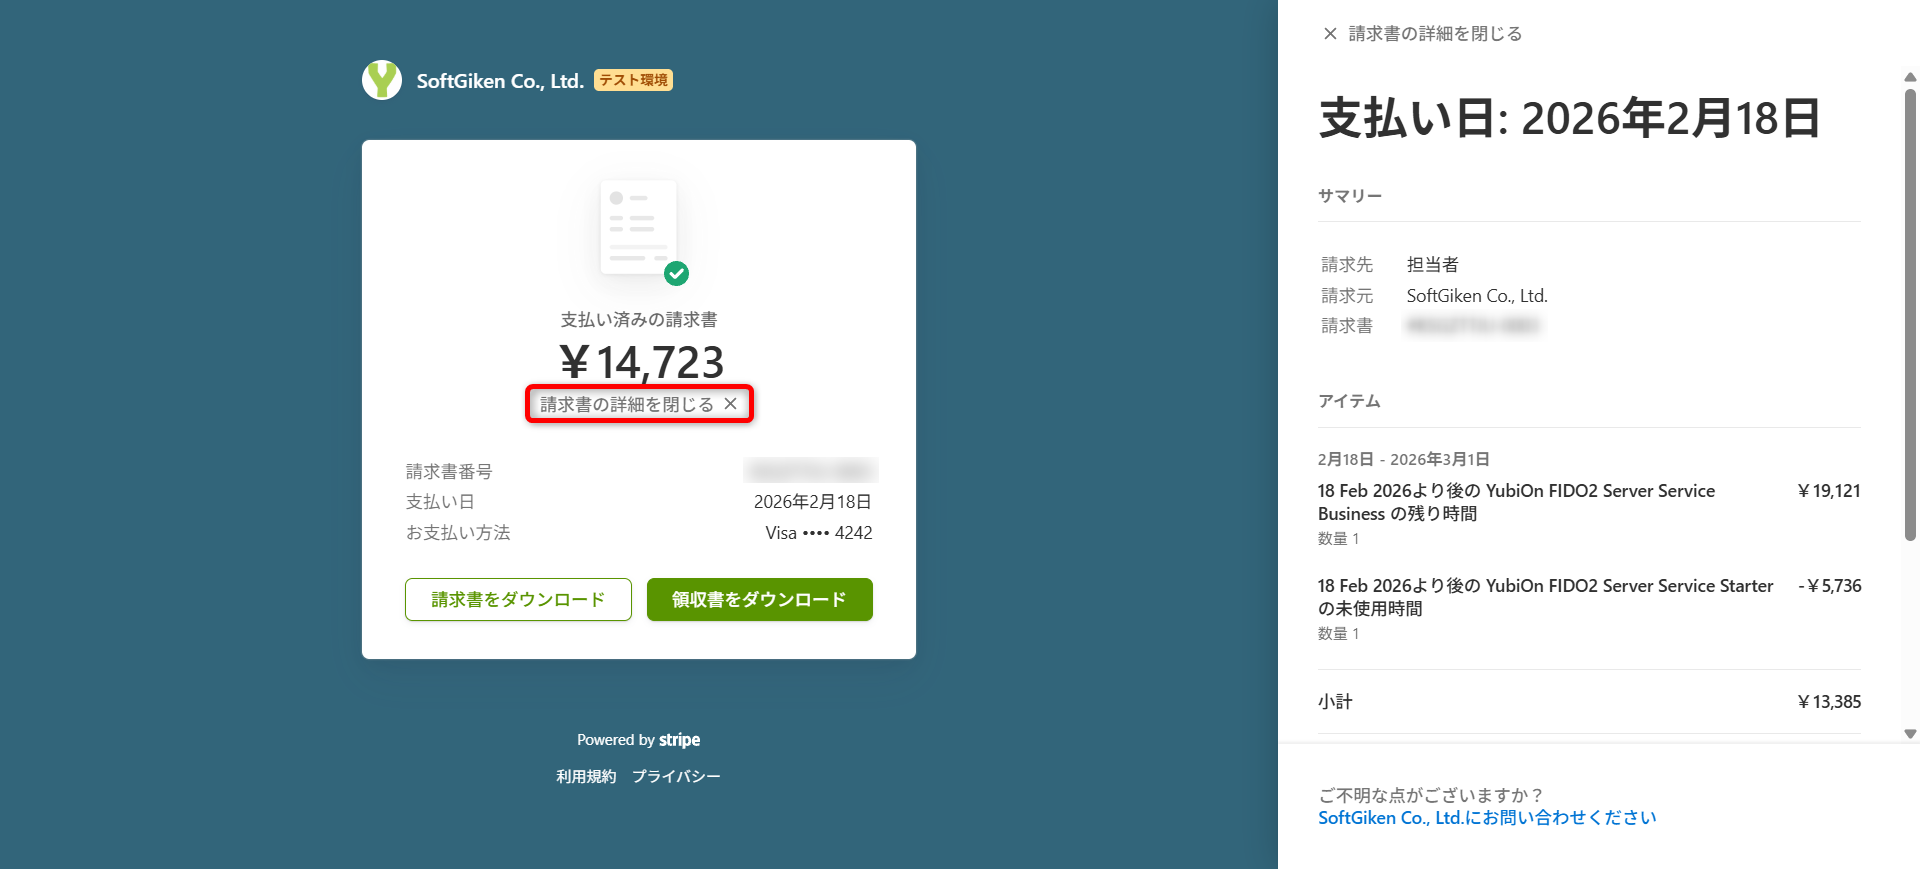Click the details panel scrollbar down arrow

[x=1910, y=734]
